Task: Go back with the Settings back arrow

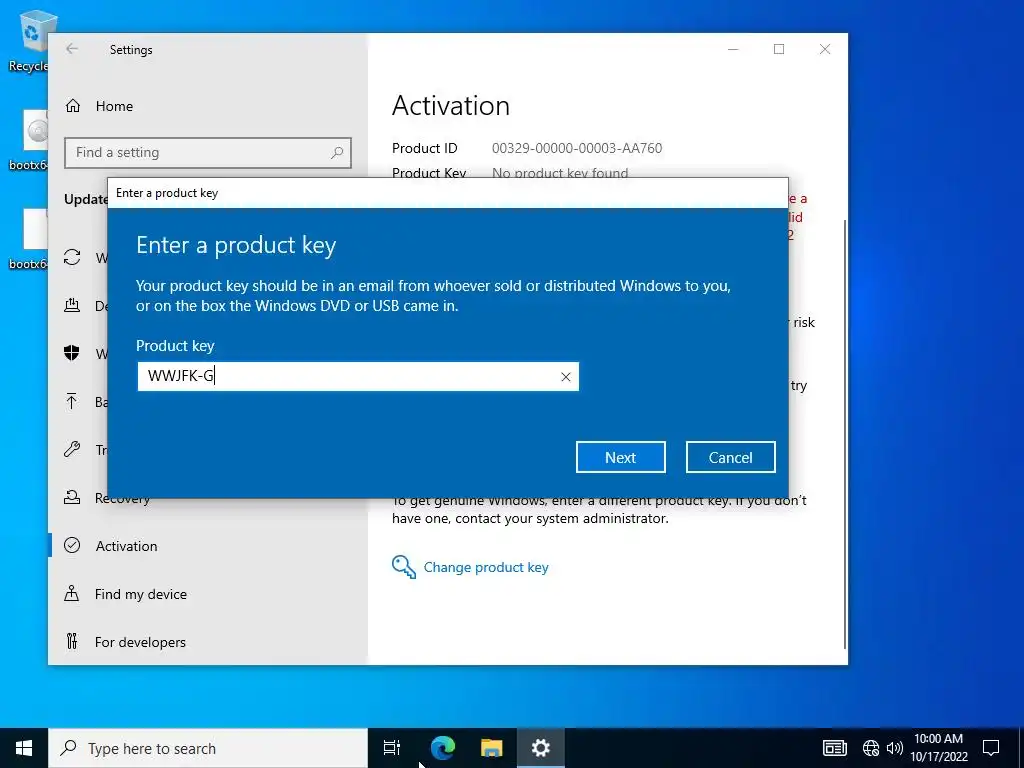Action: pyautogui.click(x=72, y=49)
